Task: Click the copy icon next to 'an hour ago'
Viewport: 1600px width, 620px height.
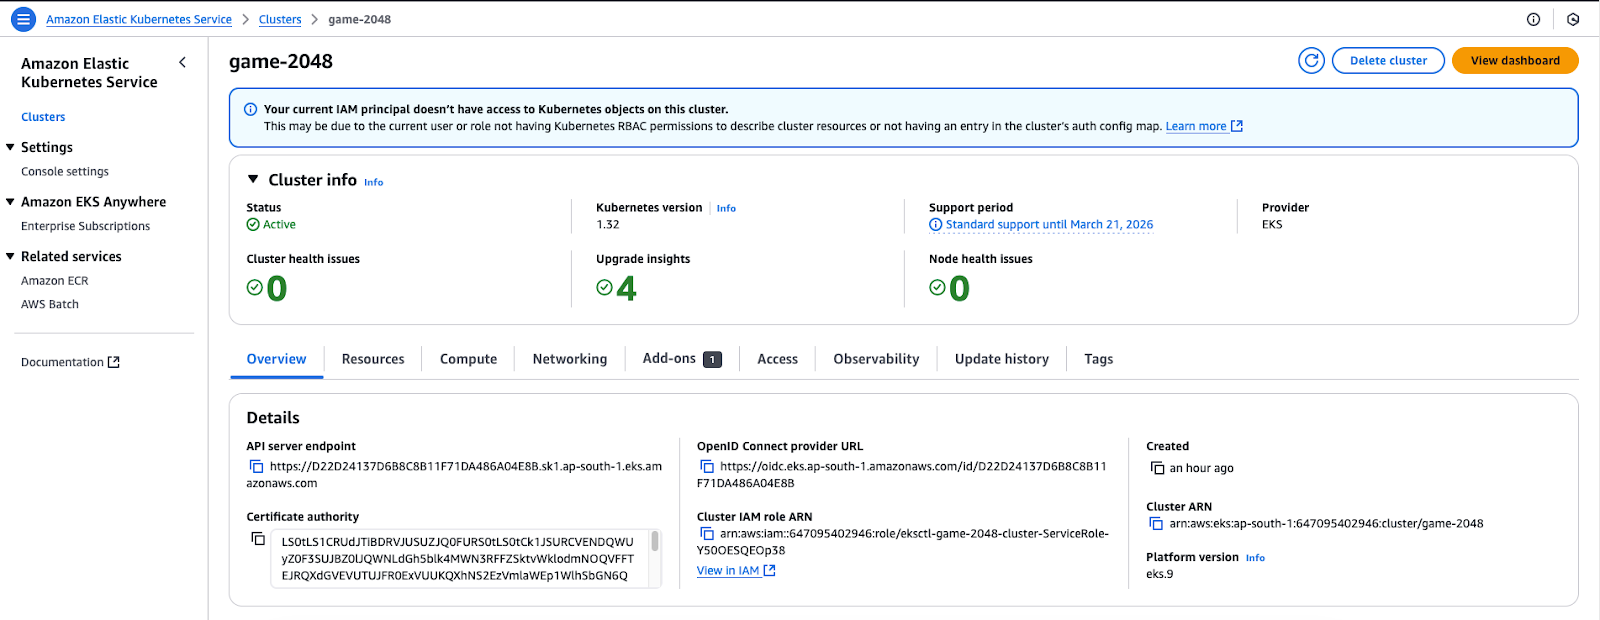Action: 1157,468
